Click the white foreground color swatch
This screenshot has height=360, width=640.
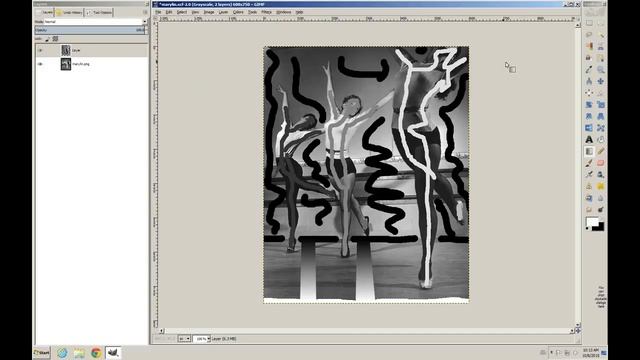(x=591, y=222)
